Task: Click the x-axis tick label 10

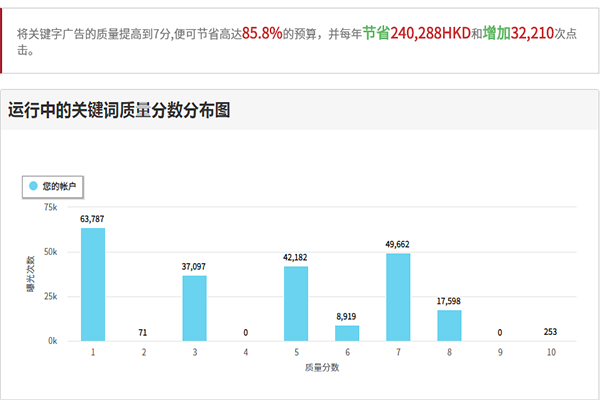Action: [551, 352]
